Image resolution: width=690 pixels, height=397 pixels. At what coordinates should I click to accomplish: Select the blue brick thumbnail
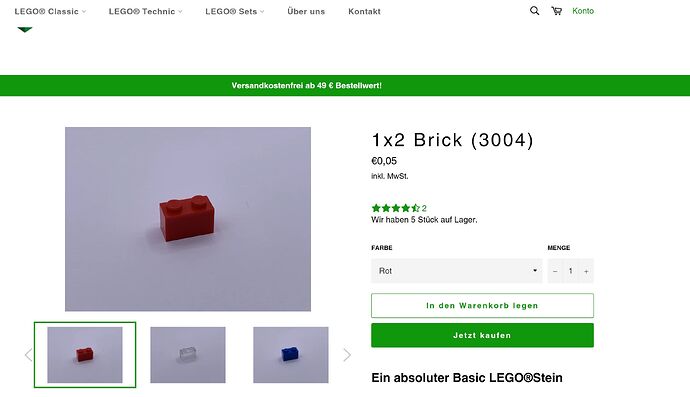point(290,355)
